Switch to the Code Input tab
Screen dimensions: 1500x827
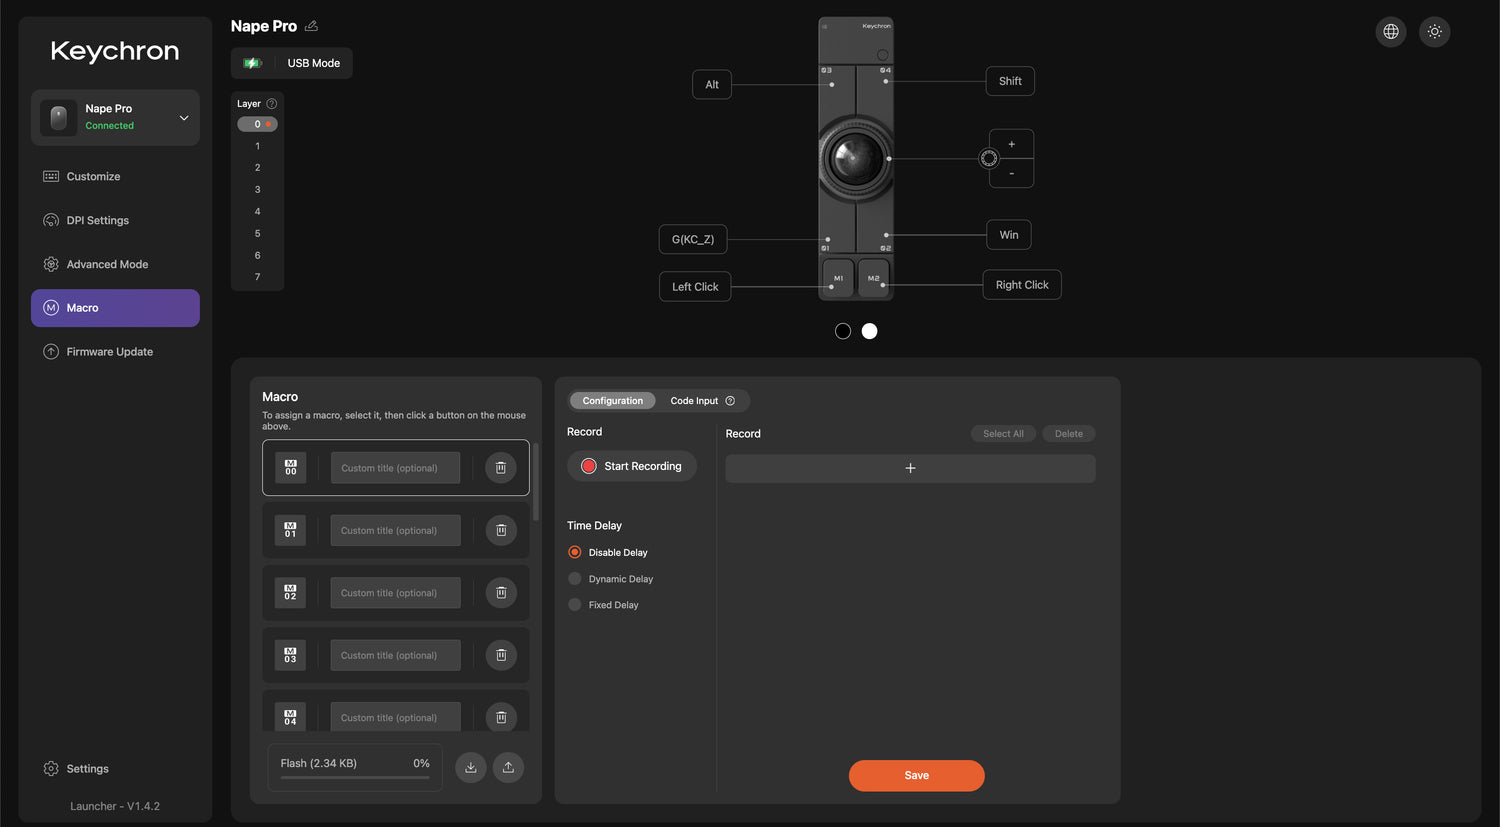(694, 401)
